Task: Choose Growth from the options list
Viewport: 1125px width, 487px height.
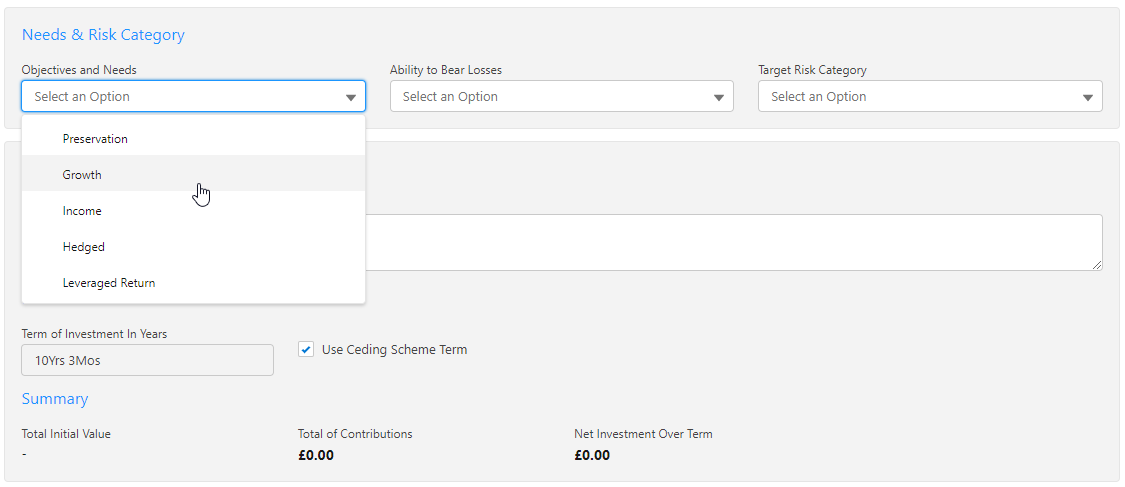Action: pyautogui.click(x=82, y=175)
